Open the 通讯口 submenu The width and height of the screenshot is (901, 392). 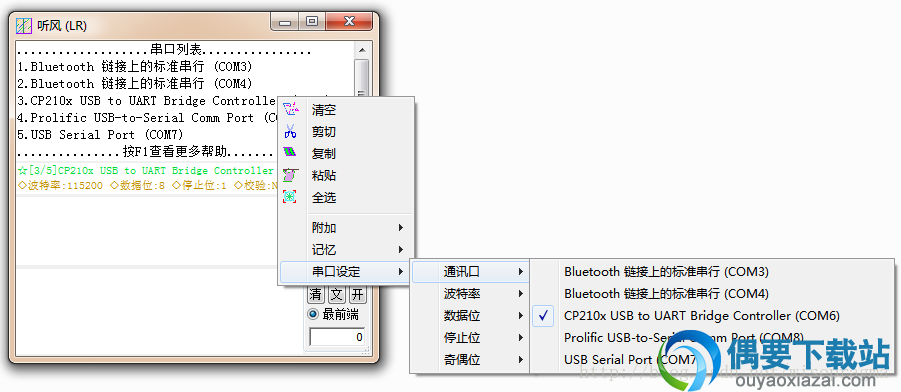(471, 271)
